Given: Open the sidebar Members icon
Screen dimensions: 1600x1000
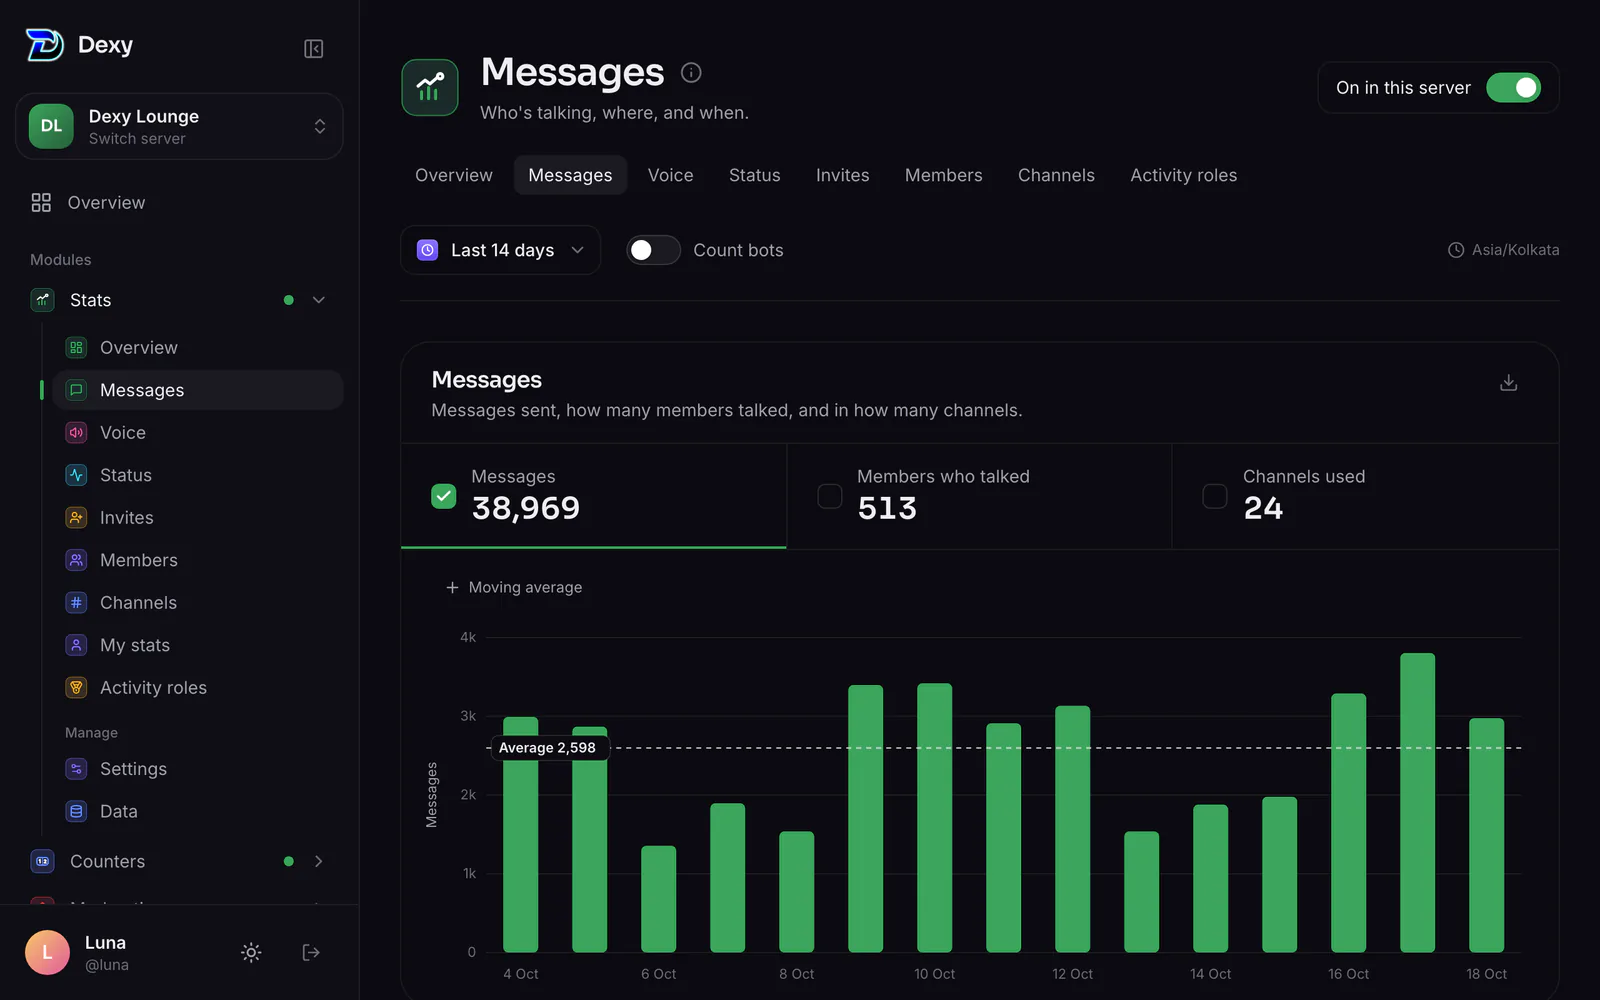Looking at the screenshot, I should coord(76,560).
